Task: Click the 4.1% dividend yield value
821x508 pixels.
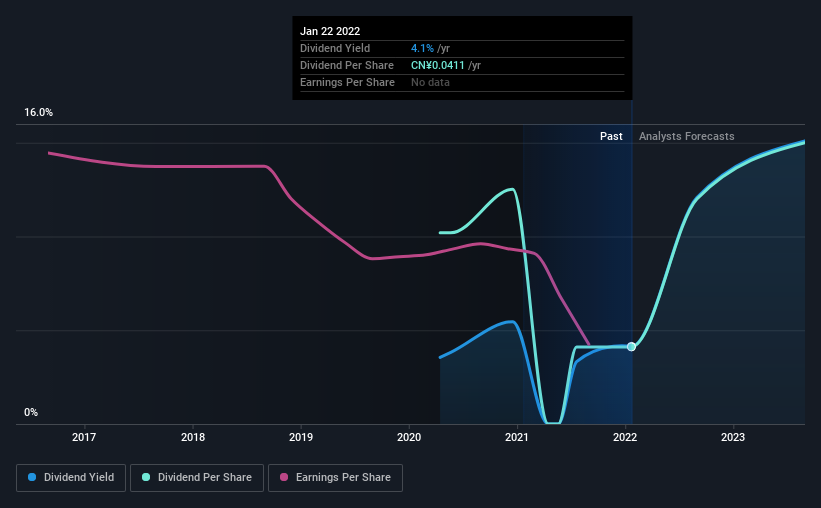Action: tap(422, 48)
